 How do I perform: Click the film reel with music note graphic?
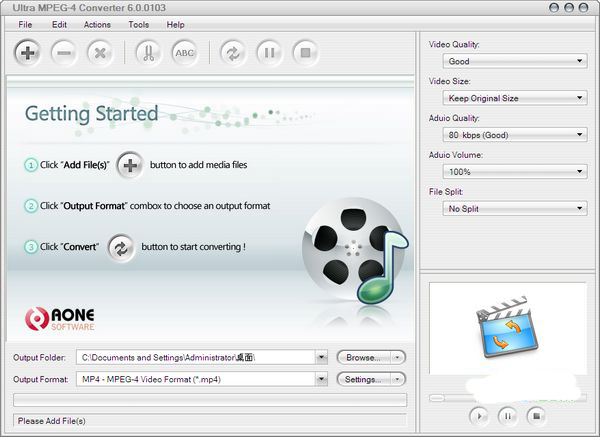click(355, 251)
